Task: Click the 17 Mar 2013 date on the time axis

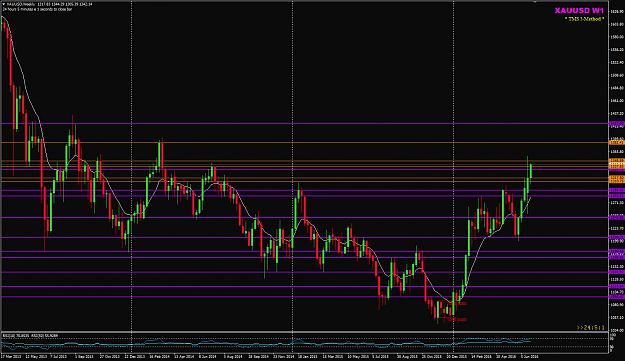Action: click(x=11, y=357)
